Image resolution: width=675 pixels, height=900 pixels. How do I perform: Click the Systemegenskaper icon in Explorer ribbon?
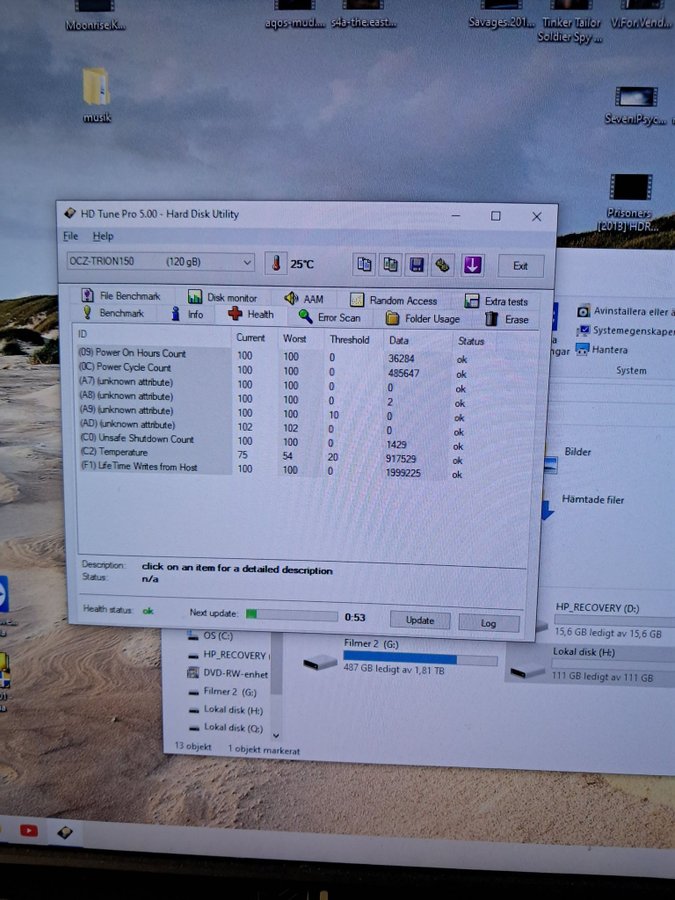(x=584, y=331)
